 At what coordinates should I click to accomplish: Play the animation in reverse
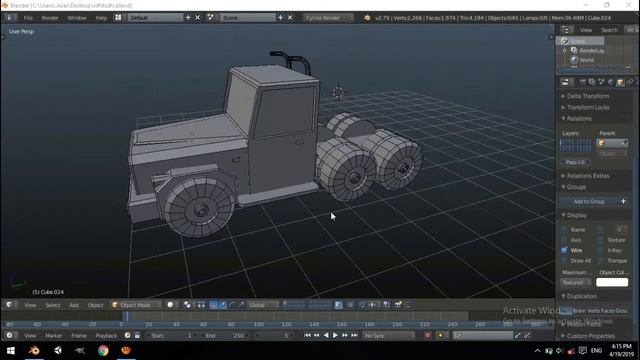pyautogui.click(x=326, y=335)
